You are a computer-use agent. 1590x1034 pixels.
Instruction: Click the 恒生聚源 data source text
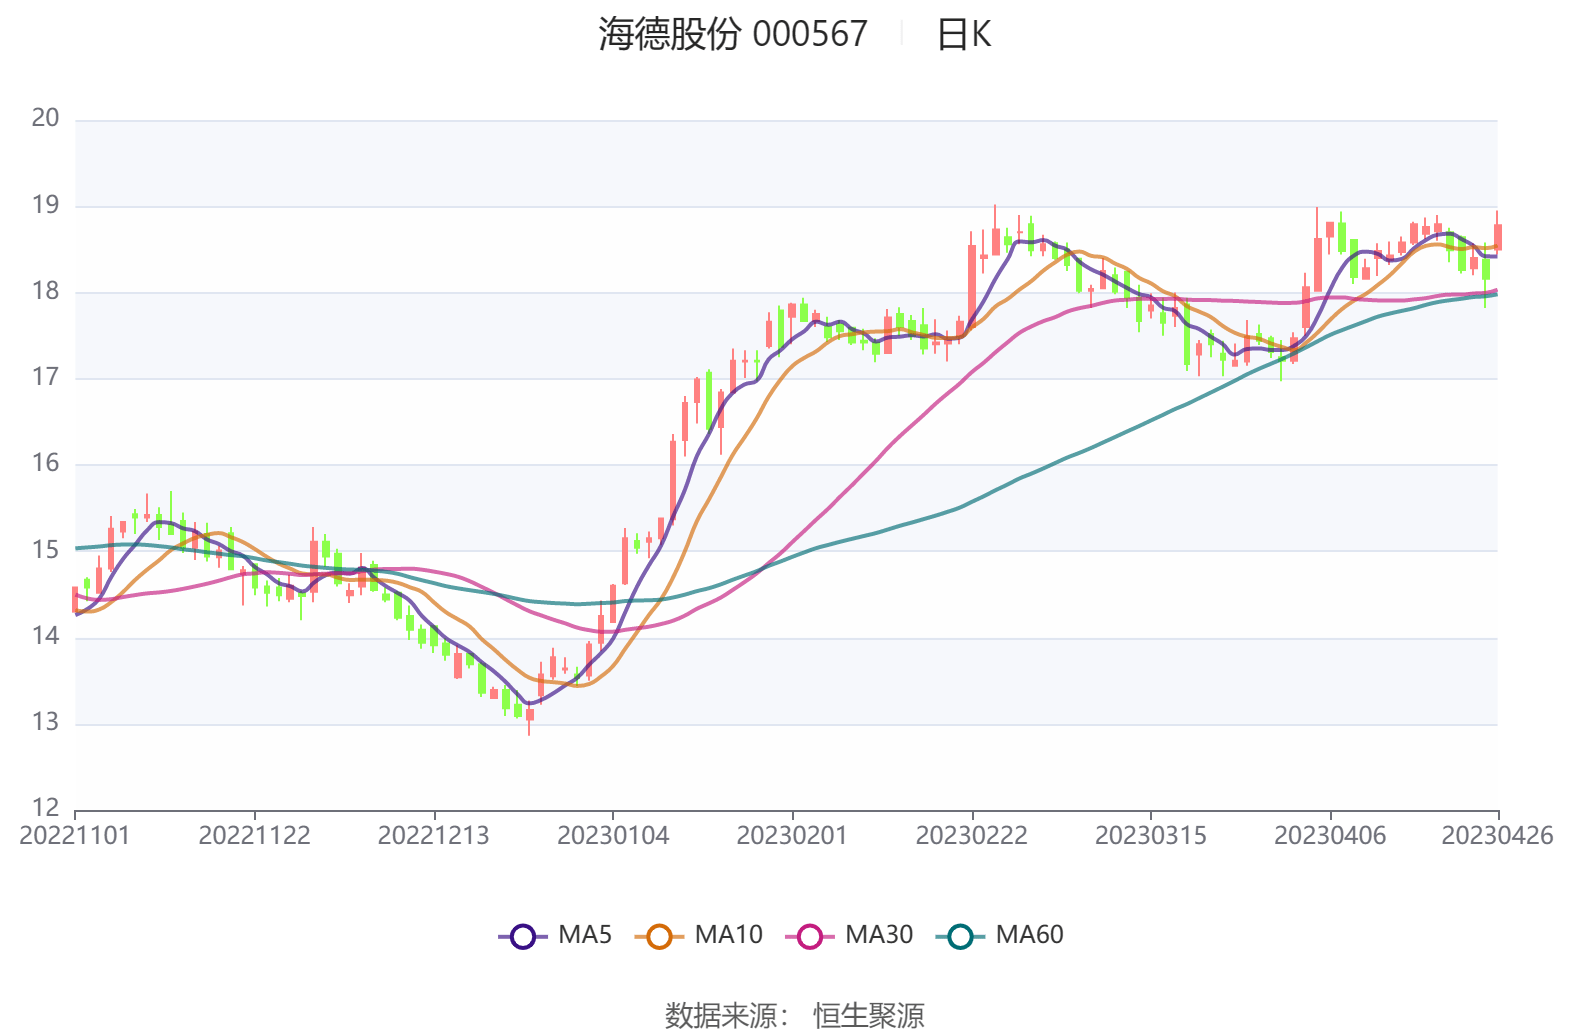(868, 1015)
